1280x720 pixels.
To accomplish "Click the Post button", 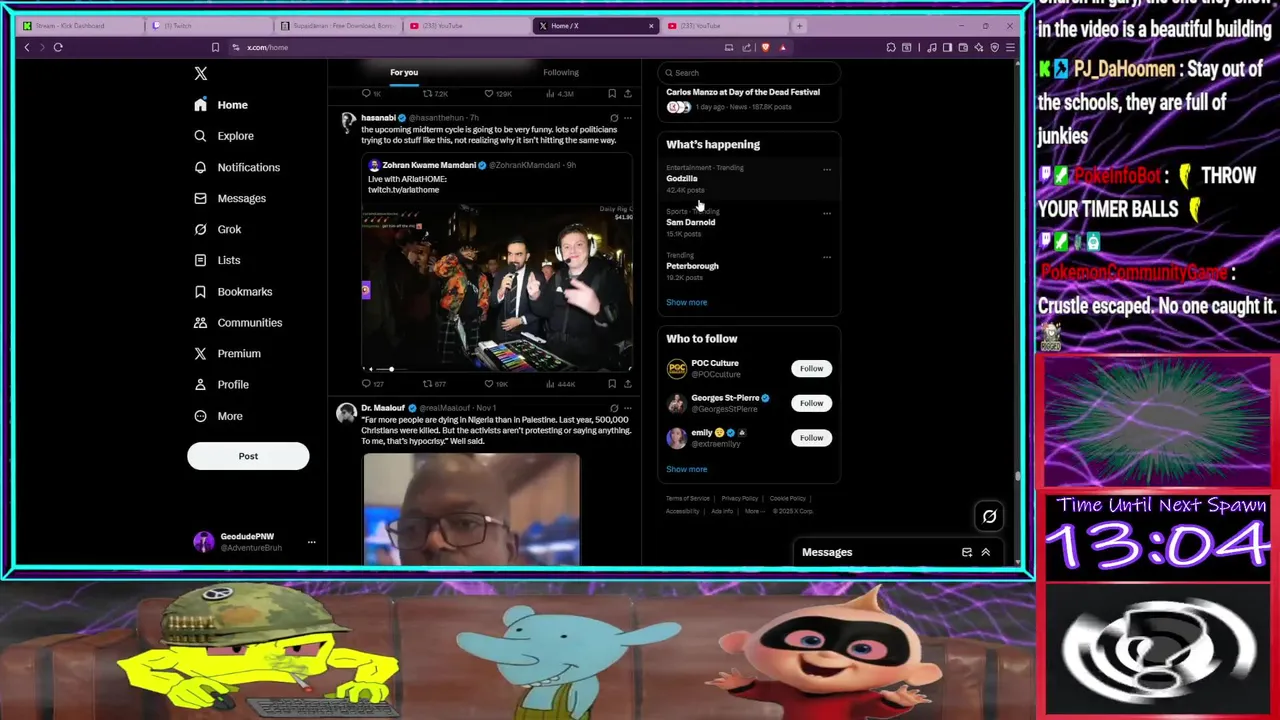I will click(x=248, y=456).
